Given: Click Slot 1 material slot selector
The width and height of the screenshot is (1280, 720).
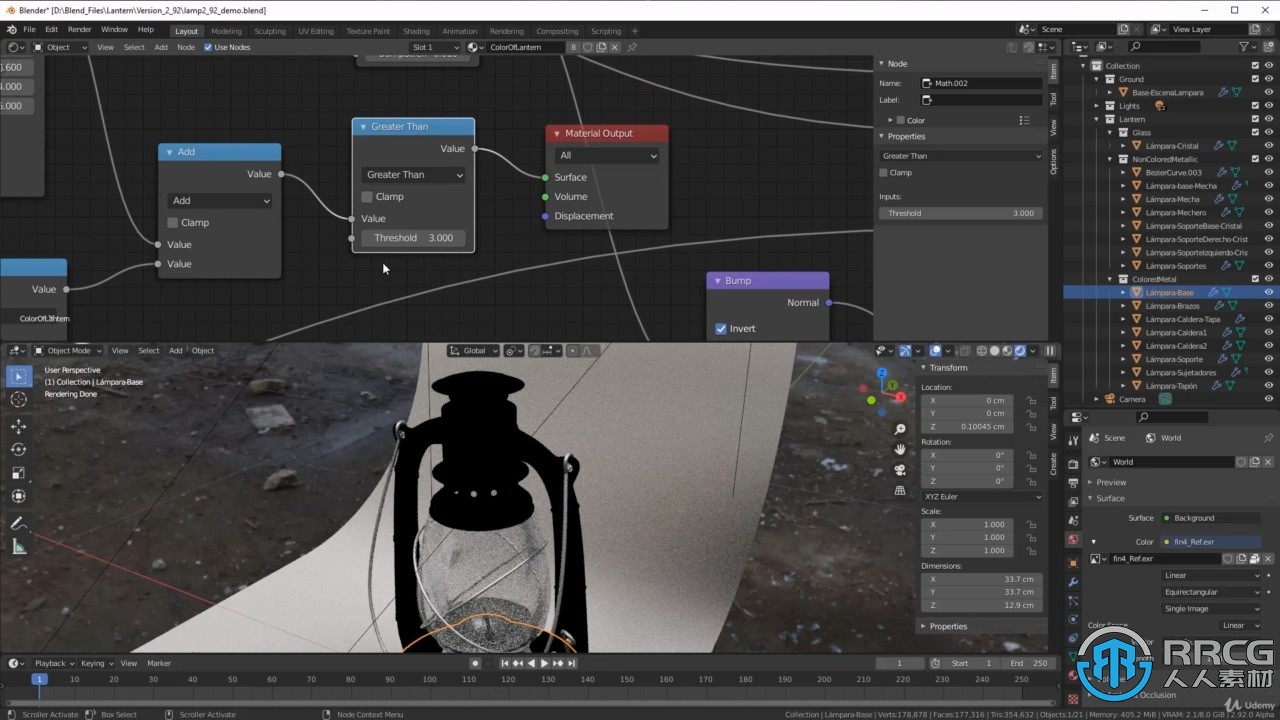Looking at the screenshot, I should point(435,47).
